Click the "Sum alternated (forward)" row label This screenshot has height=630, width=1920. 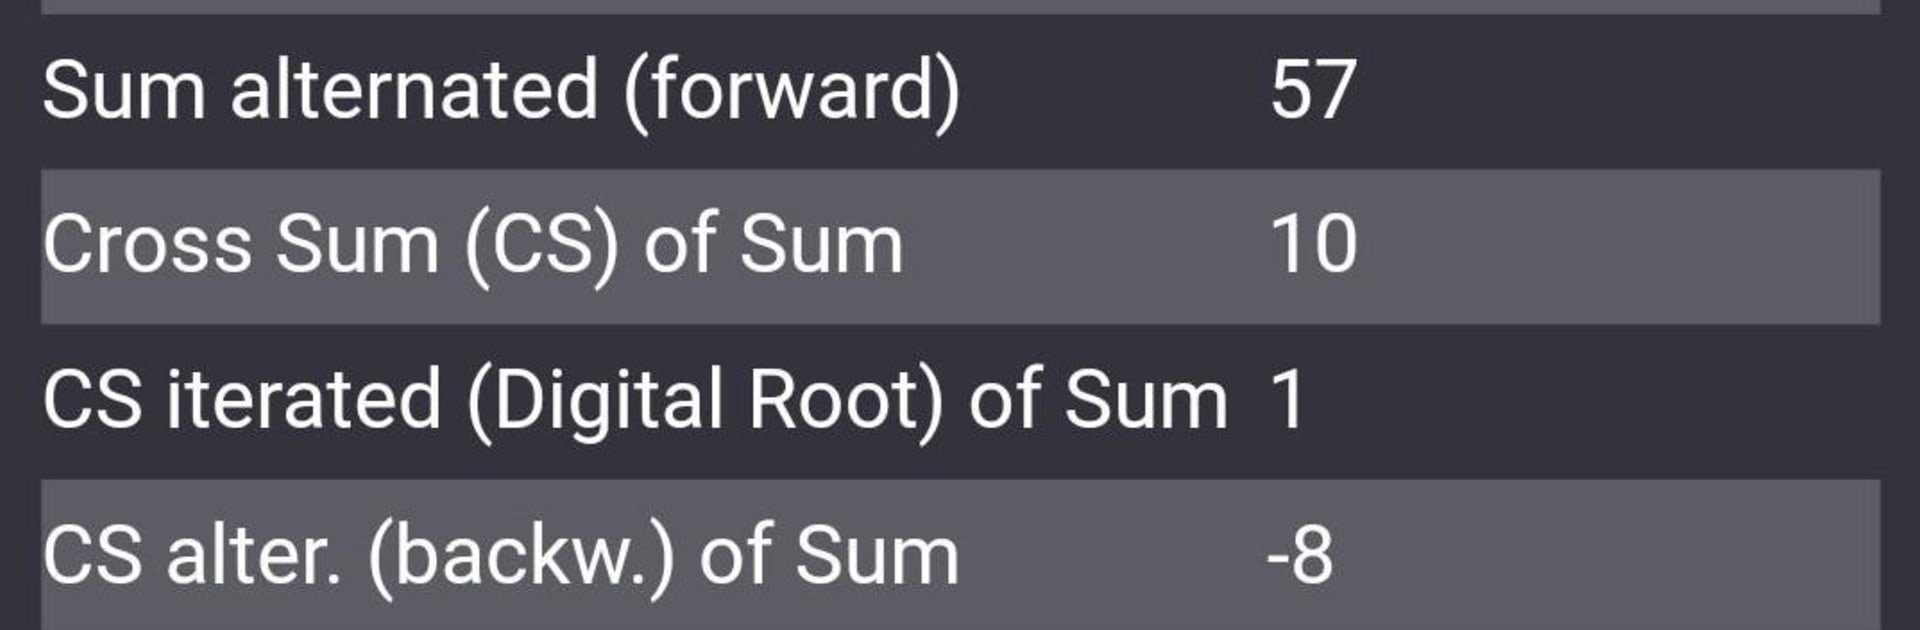[x=500, y=91]
